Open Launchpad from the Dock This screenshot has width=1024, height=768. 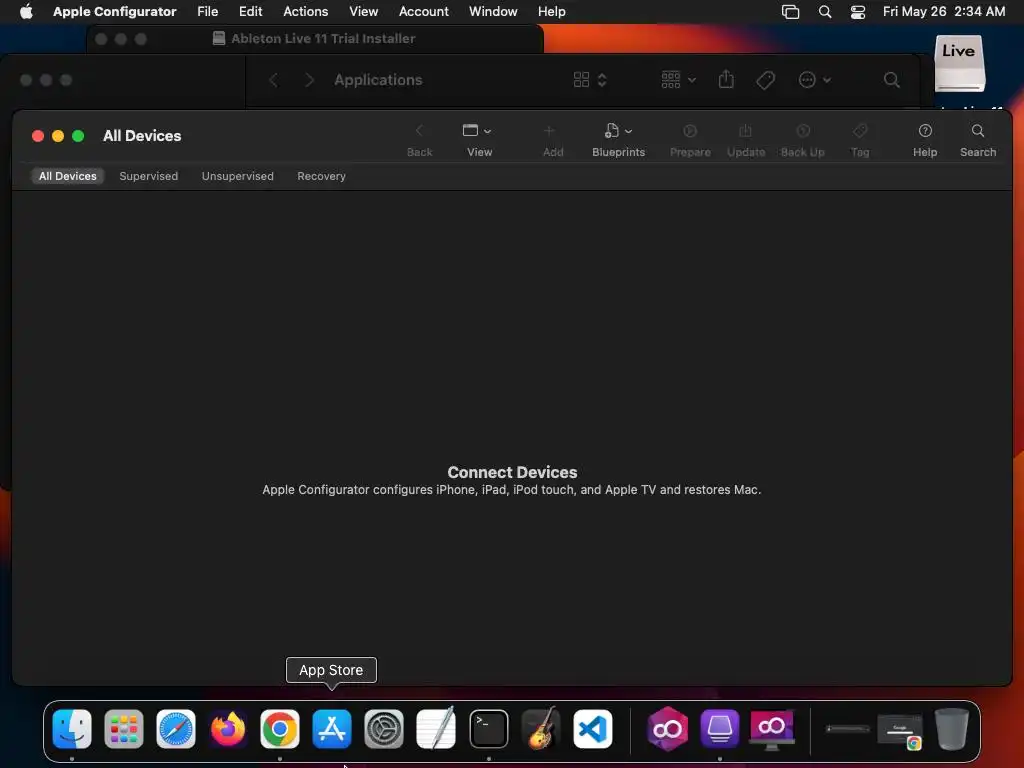123,728
